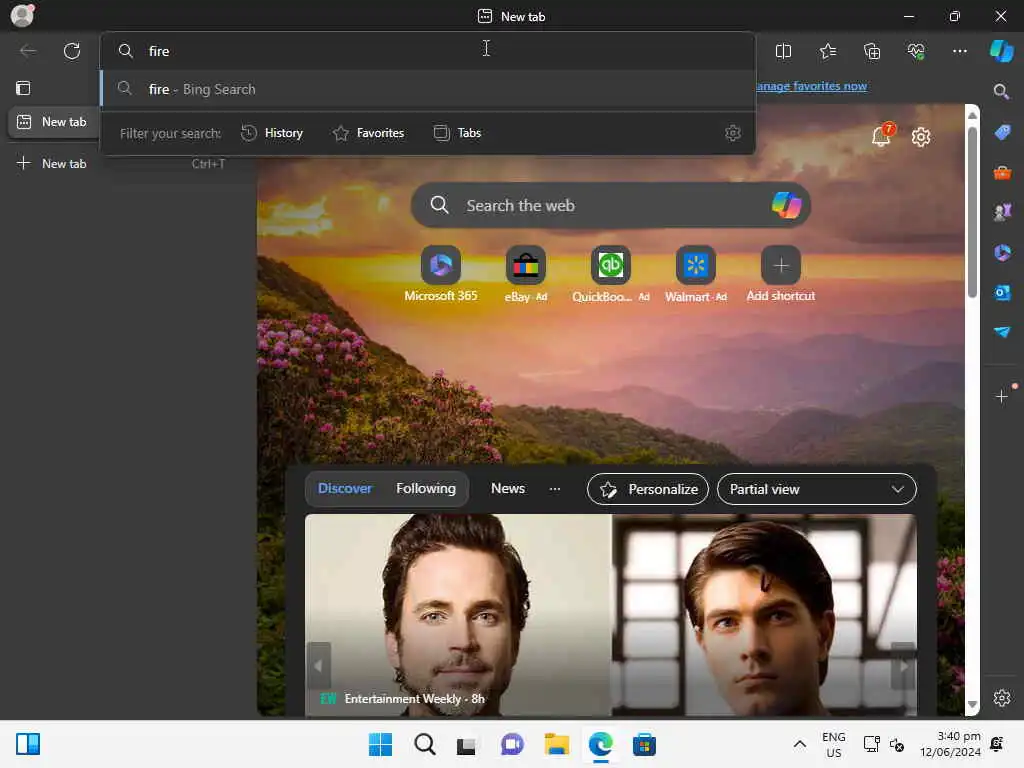The image size is (1024, 768).
Task: Open Browser essentials heart icon
Action: (x=916, y=51)
